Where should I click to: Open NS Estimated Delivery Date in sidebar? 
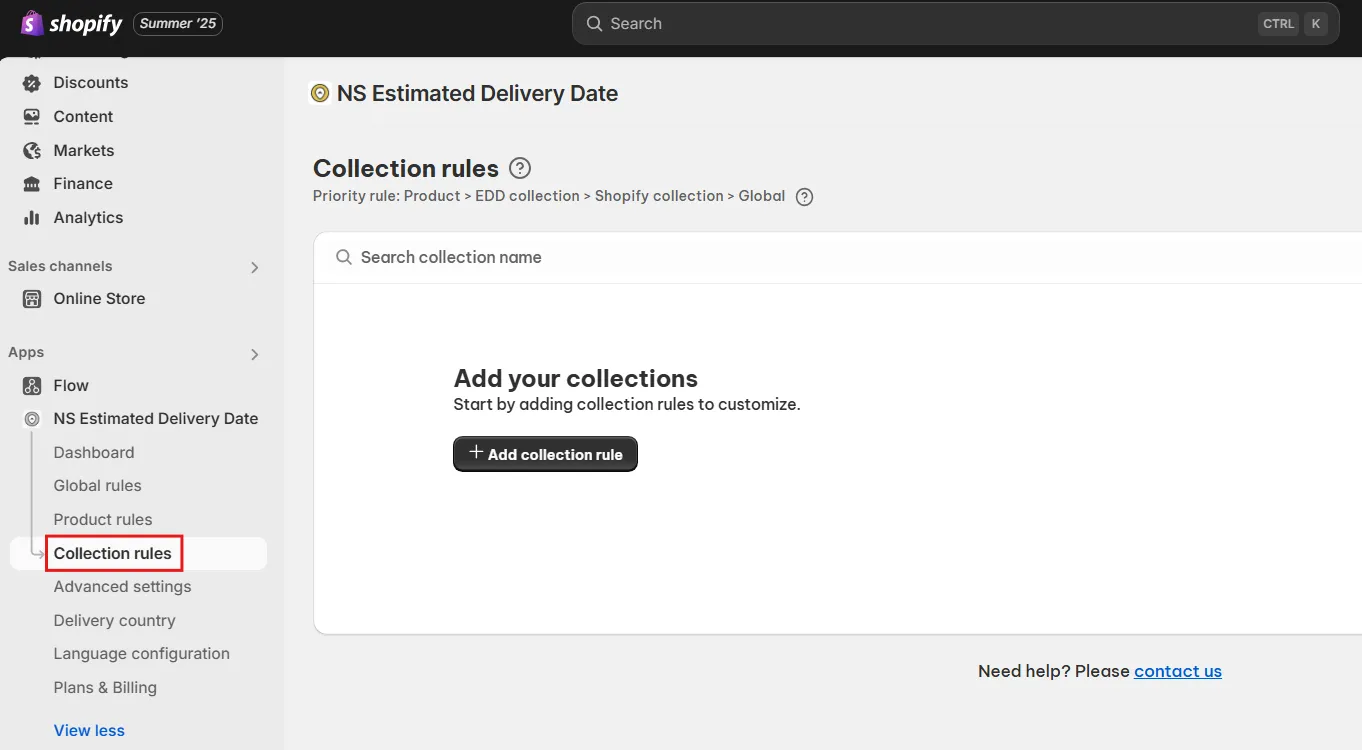pyautogui.click(x=156, y=419)
